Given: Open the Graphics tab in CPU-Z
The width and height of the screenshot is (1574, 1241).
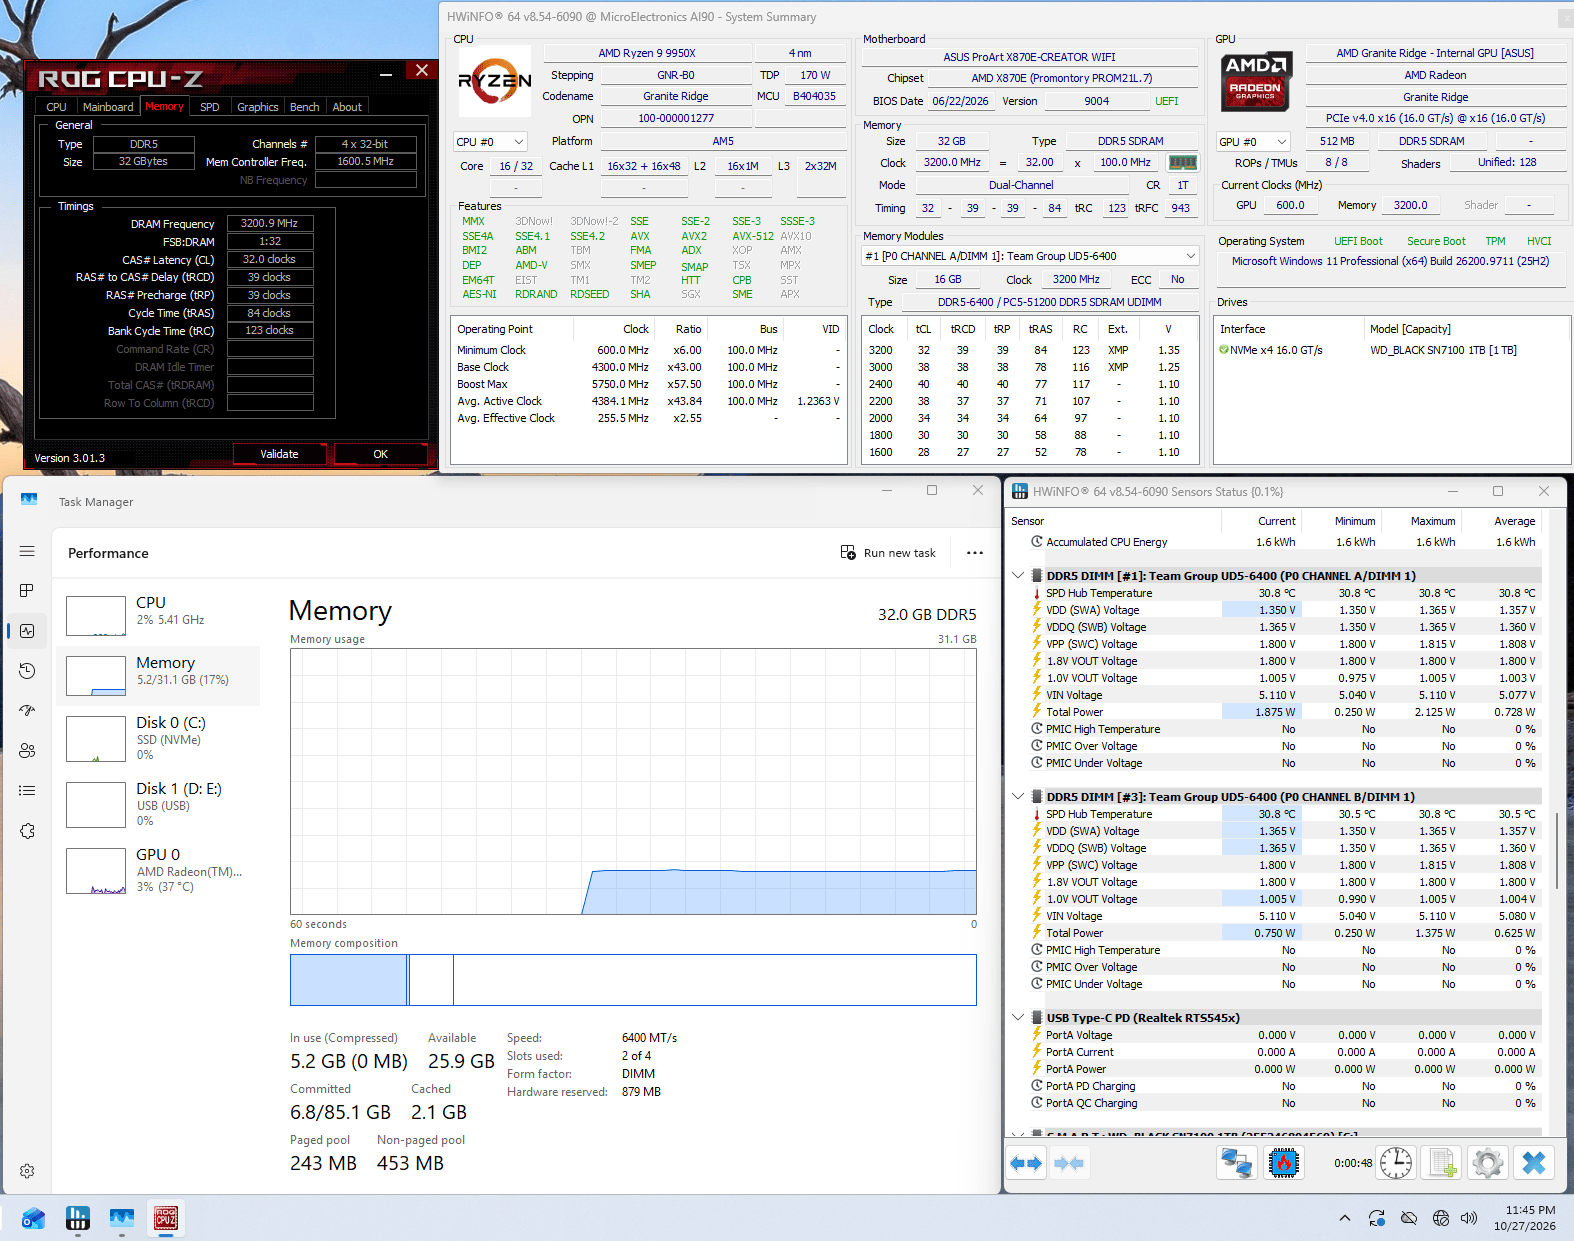Looking at the screenshot, I should [x=258, y=107].
